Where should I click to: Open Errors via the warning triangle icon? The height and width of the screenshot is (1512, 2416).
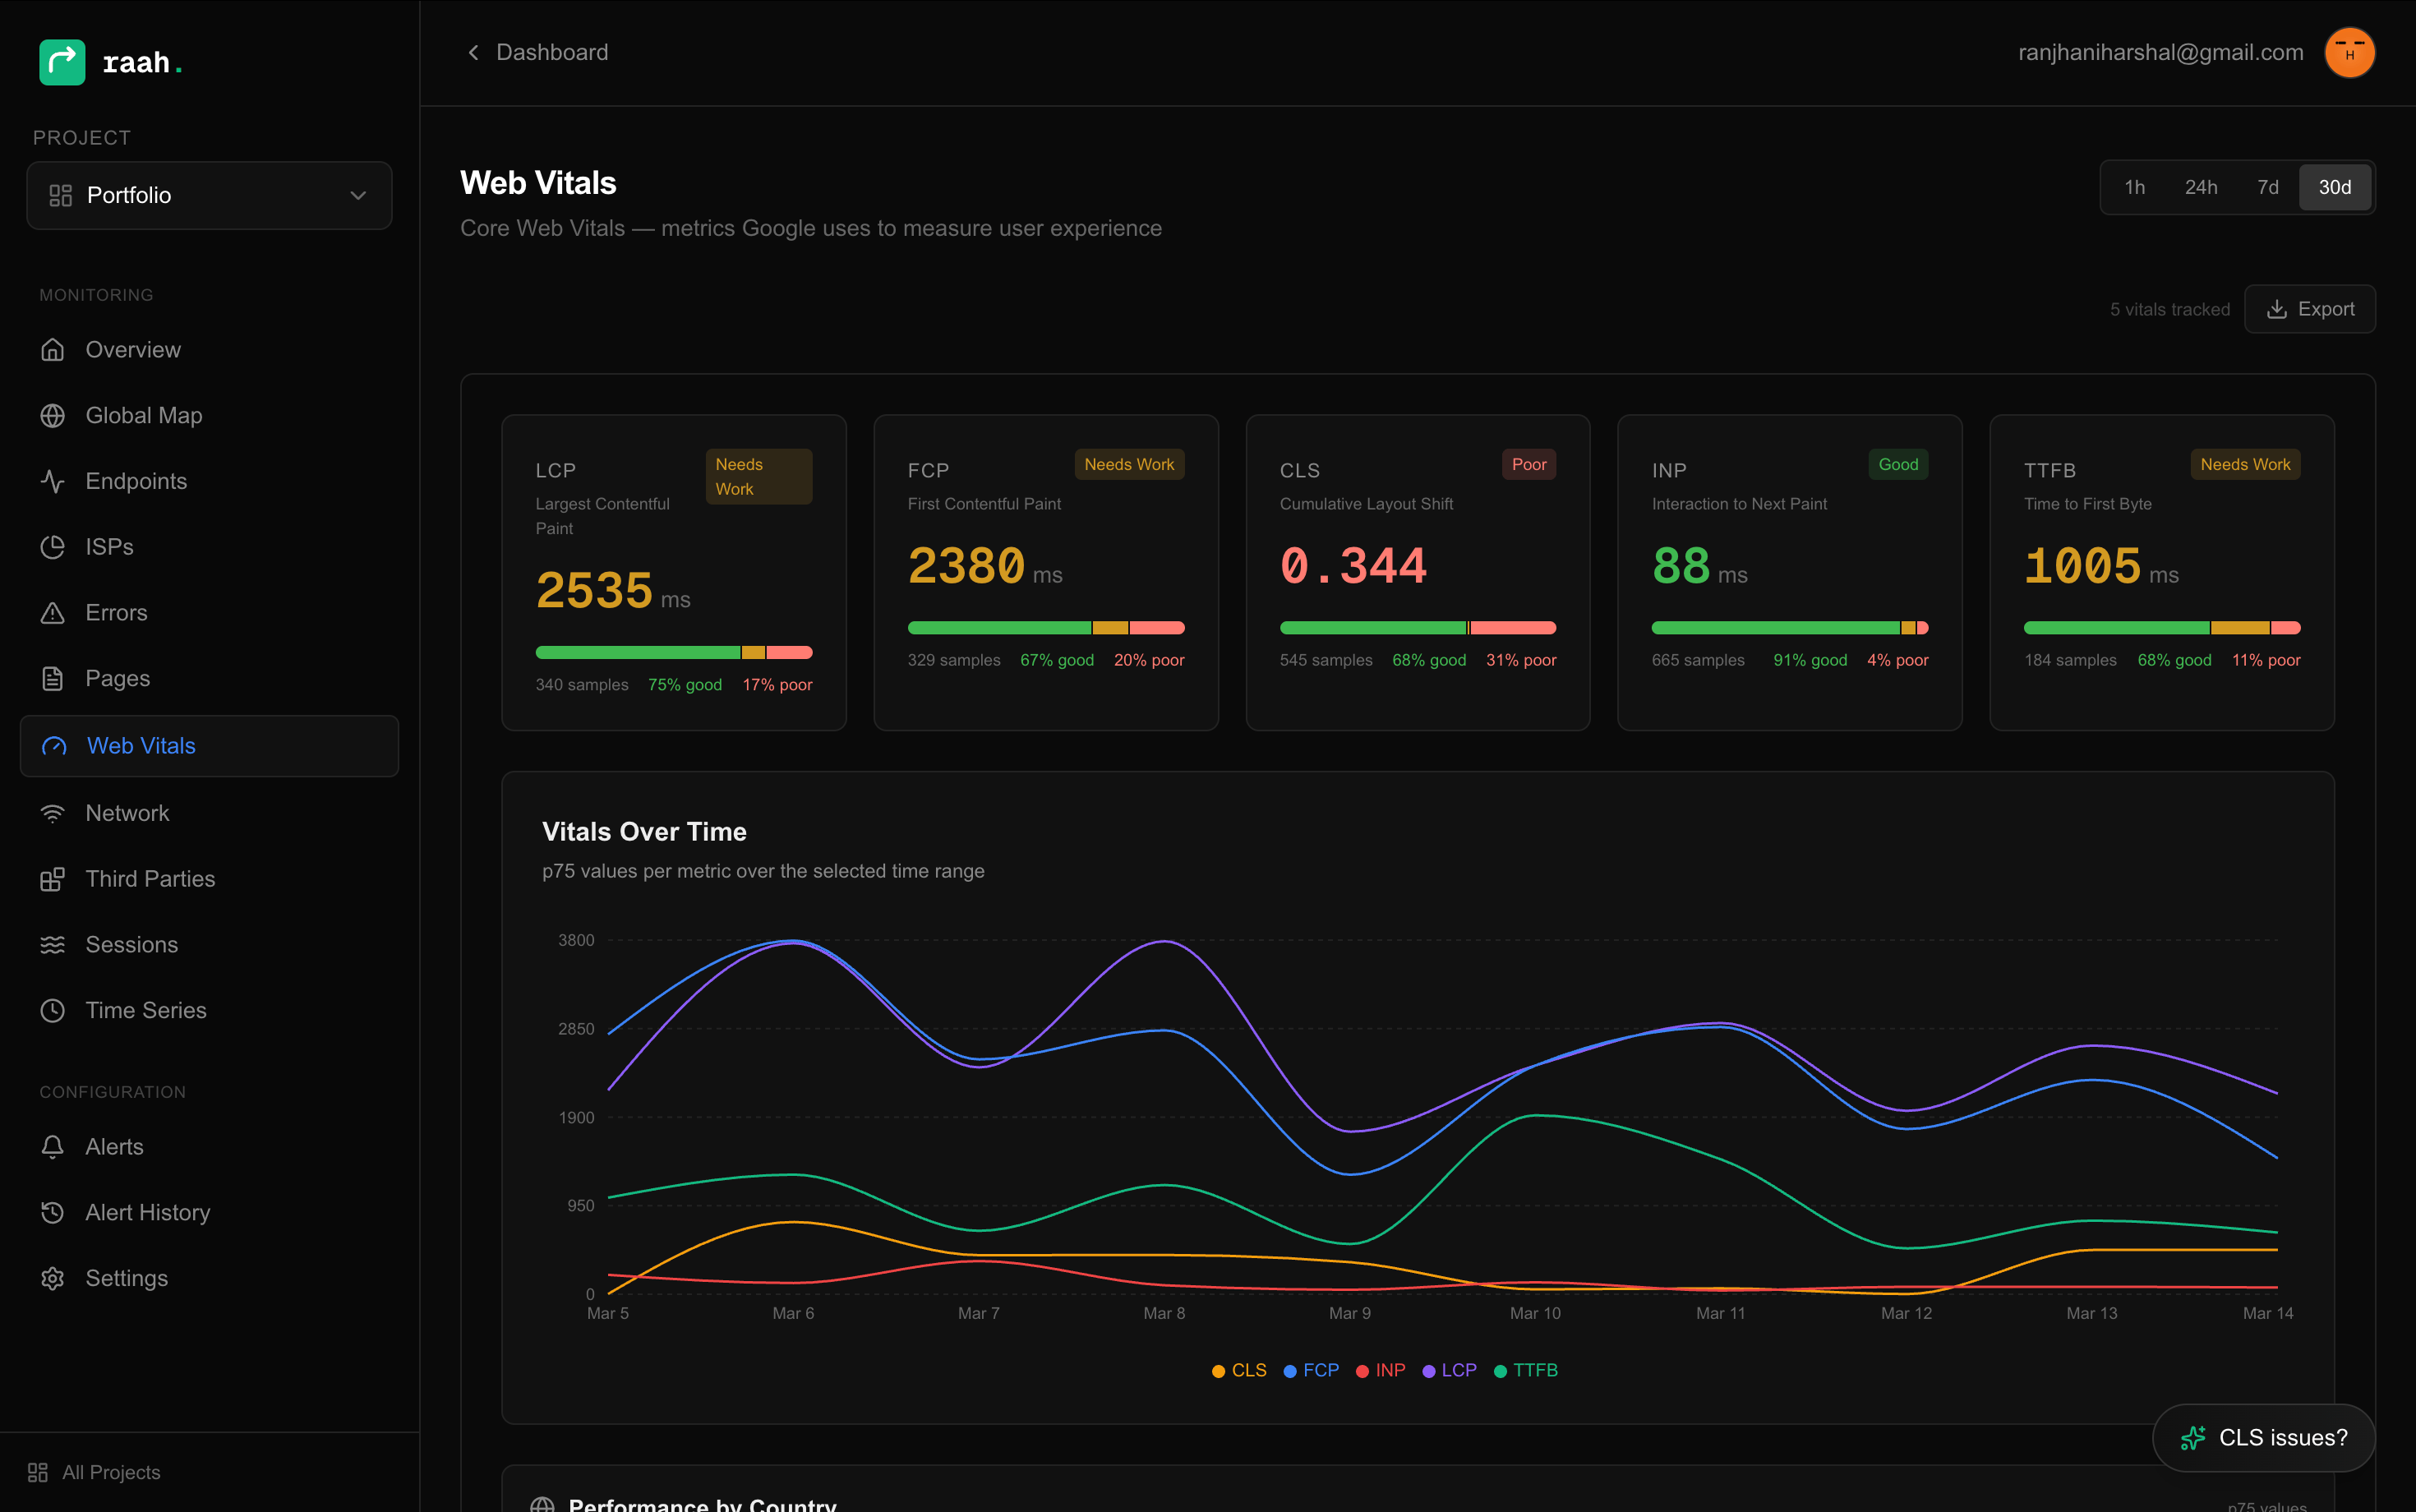54,612
